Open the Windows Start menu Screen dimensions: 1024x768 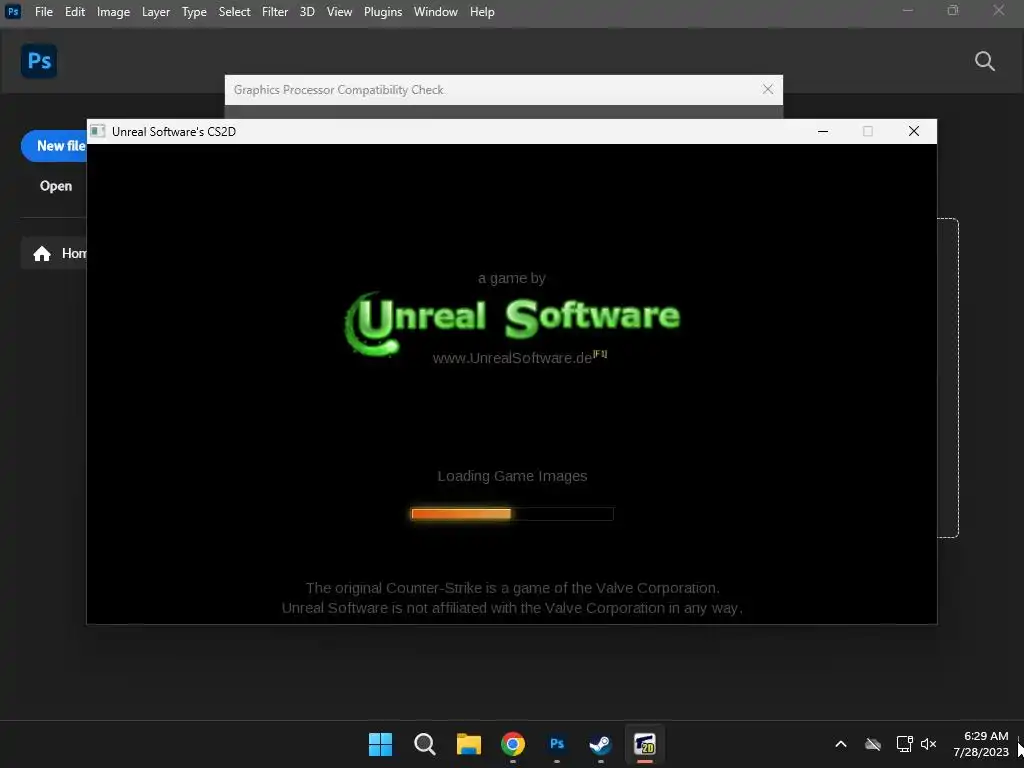coord(381,744)
